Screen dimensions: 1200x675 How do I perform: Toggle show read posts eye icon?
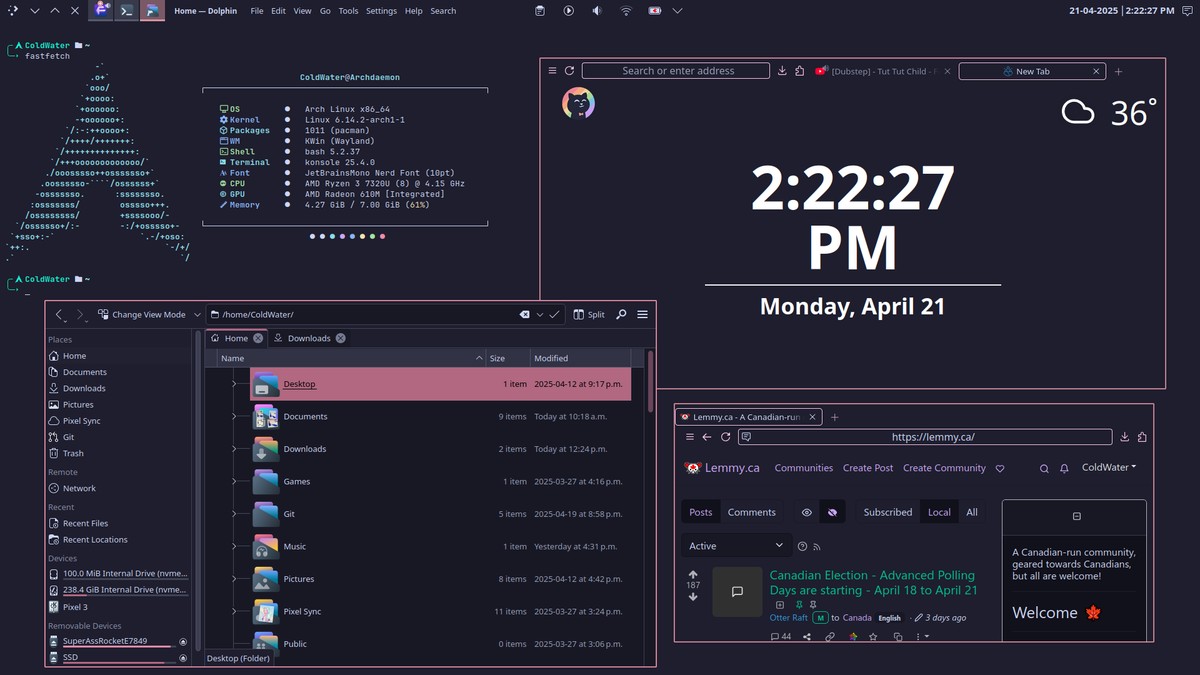click(x=806, y=512)
